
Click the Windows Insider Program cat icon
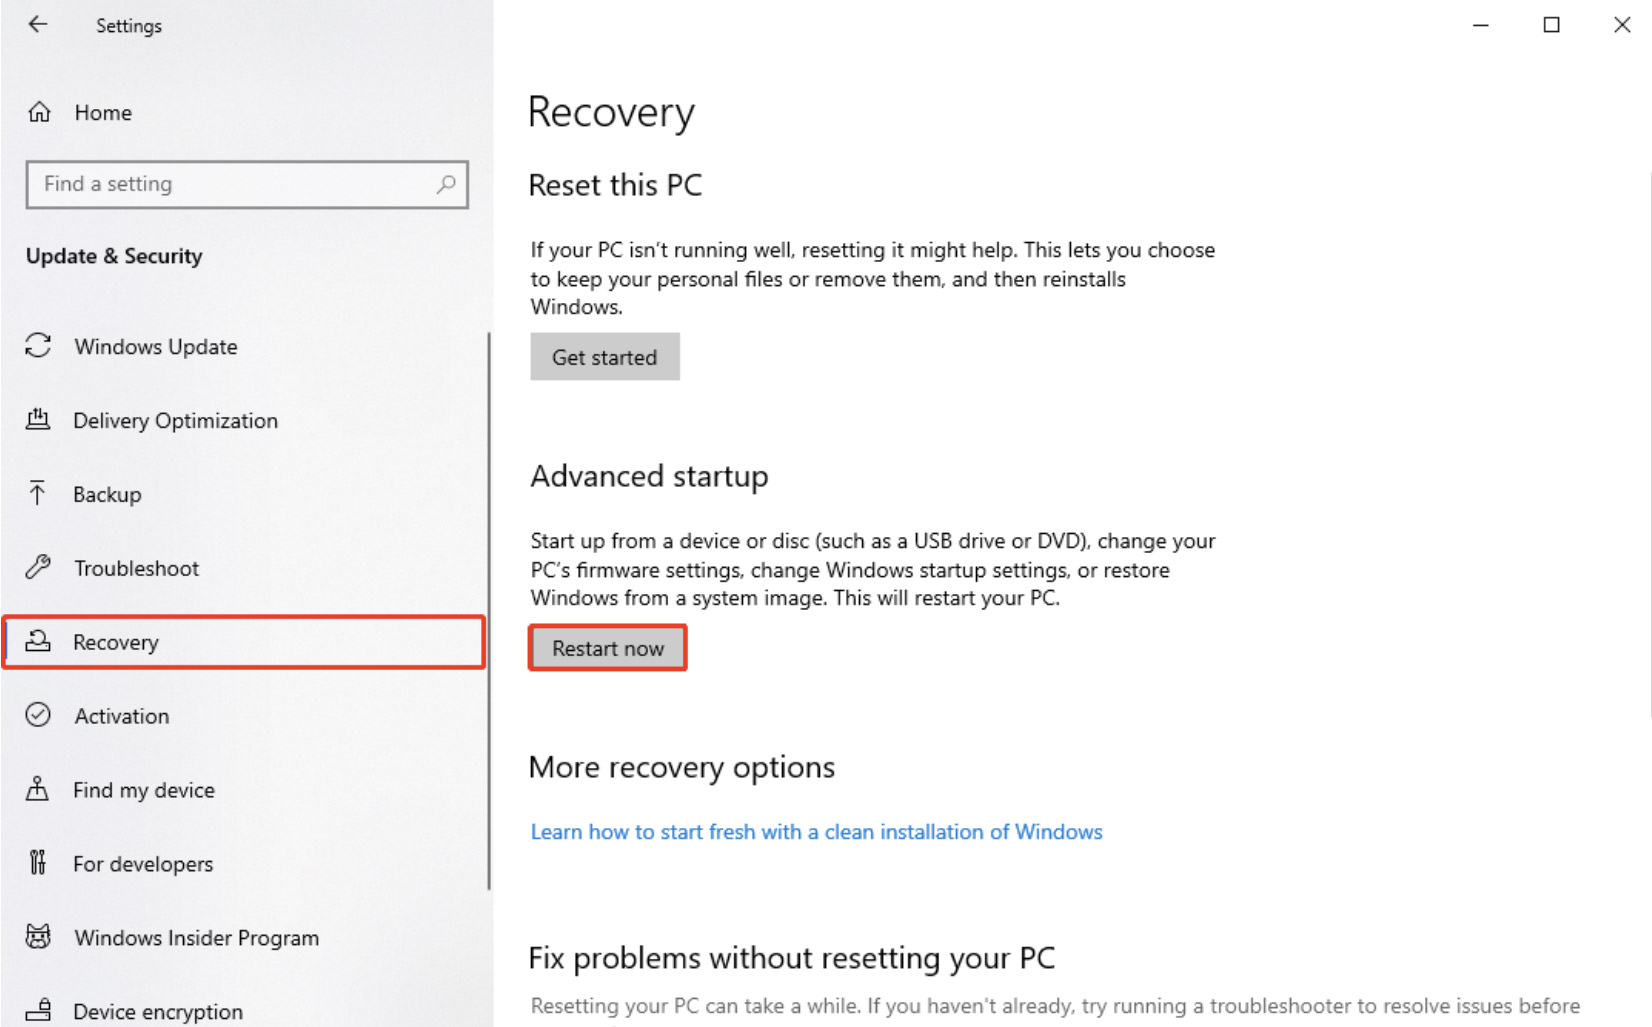click(x=38, y=937)
